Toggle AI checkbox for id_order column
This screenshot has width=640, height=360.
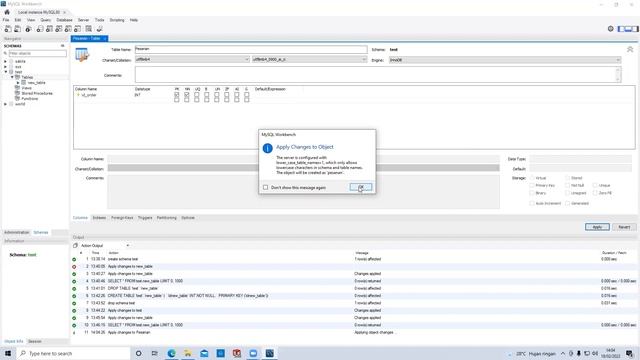pos(237,95)
